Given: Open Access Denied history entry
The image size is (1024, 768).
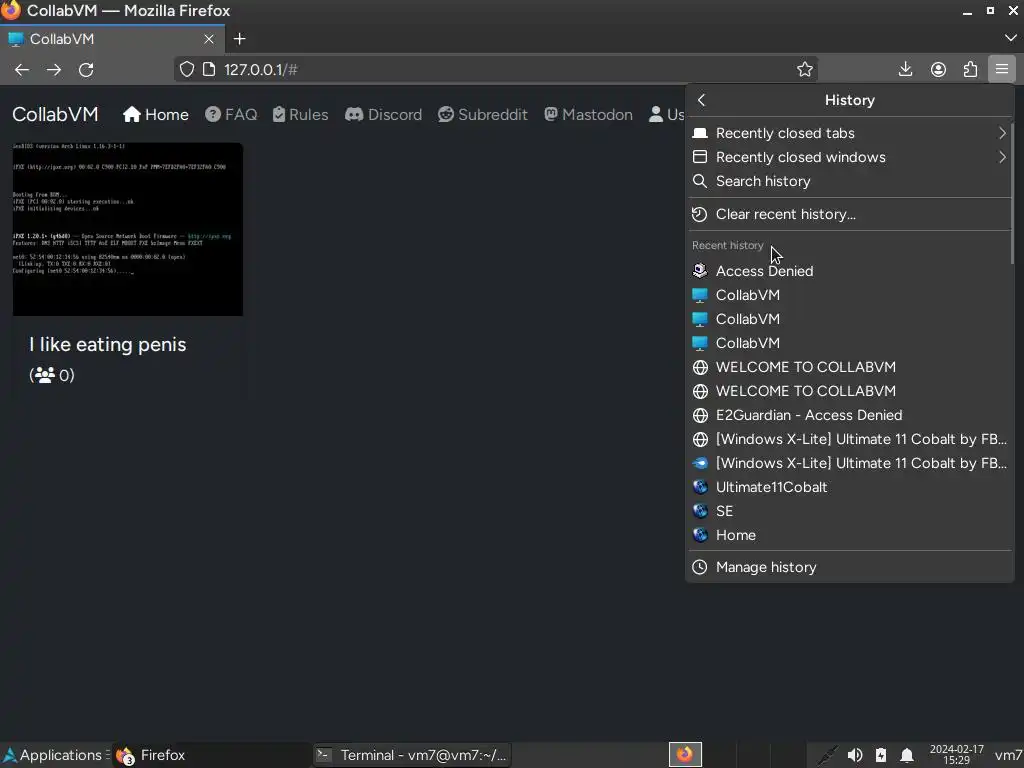Looking at the screenshot, I should click(850, 271).
